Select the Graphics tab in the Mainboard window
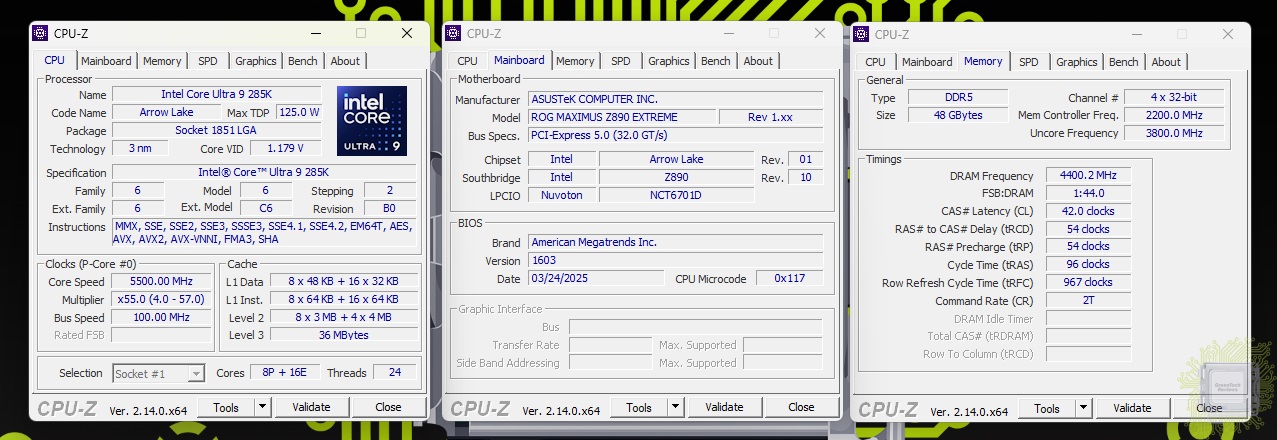The width and height of the screenshot is (1277, 440). pos(668,61)
